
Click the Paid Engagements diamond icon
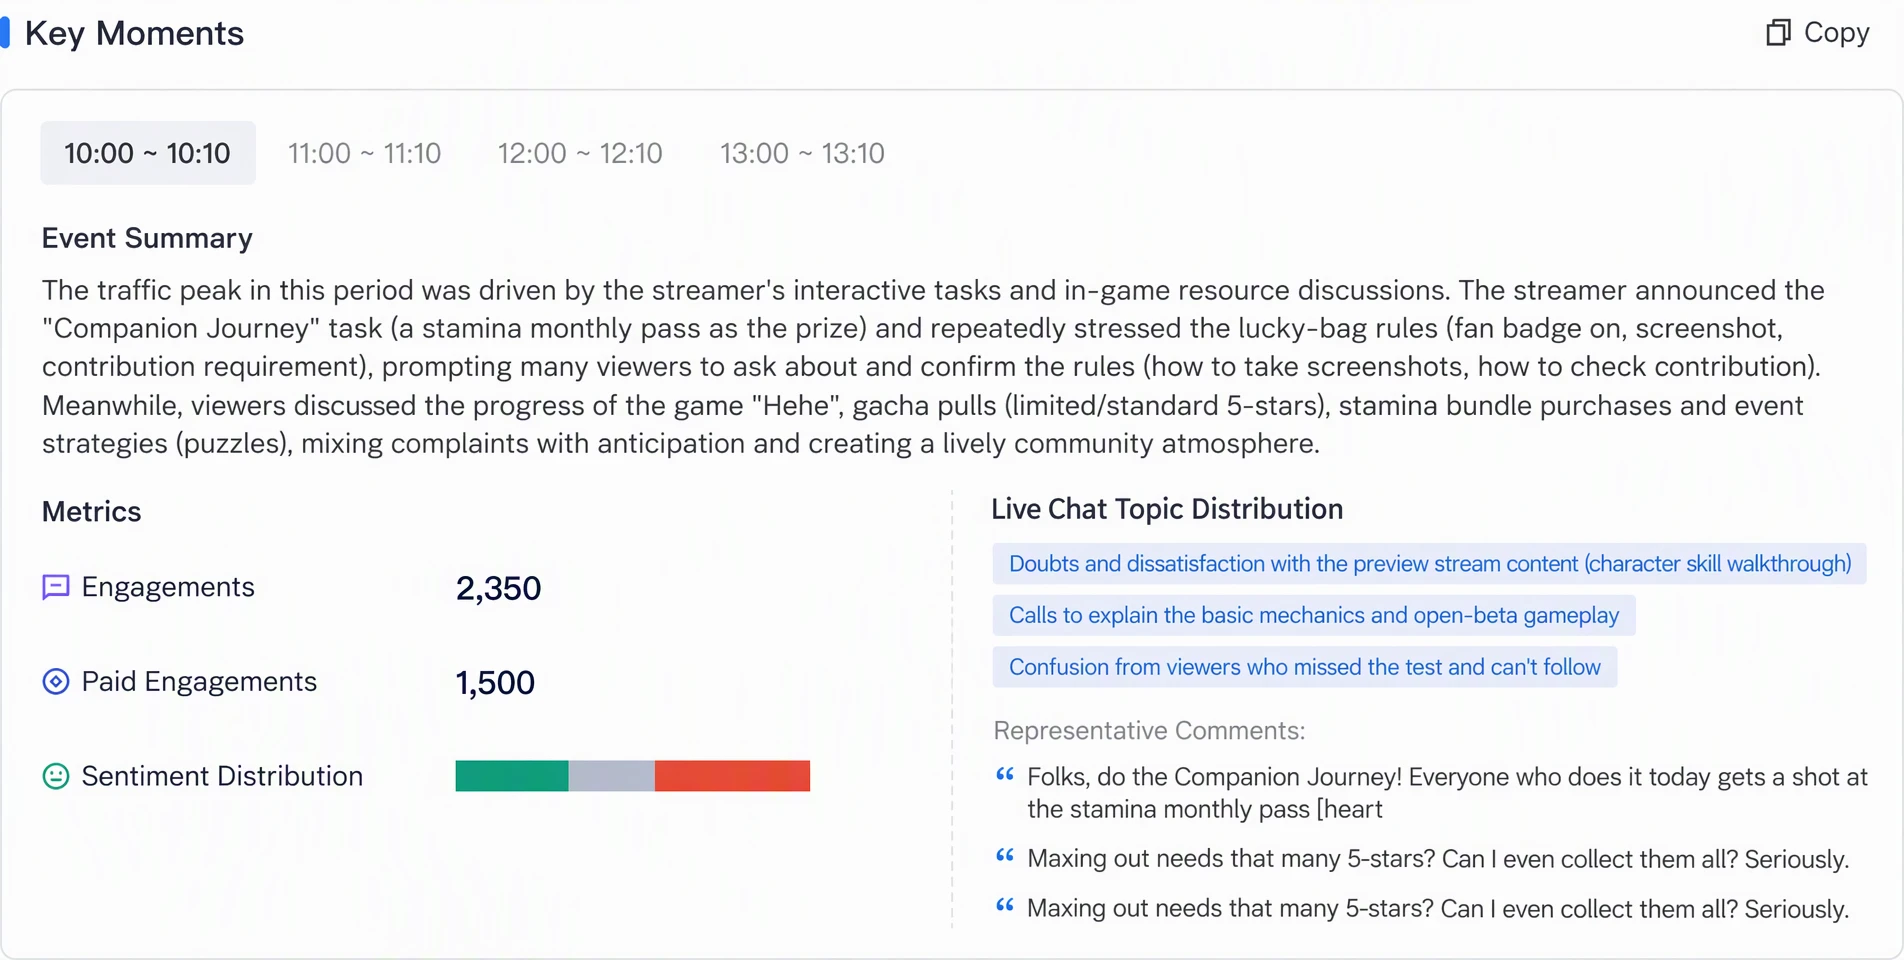pyautogui.click(x=56, y=682)
